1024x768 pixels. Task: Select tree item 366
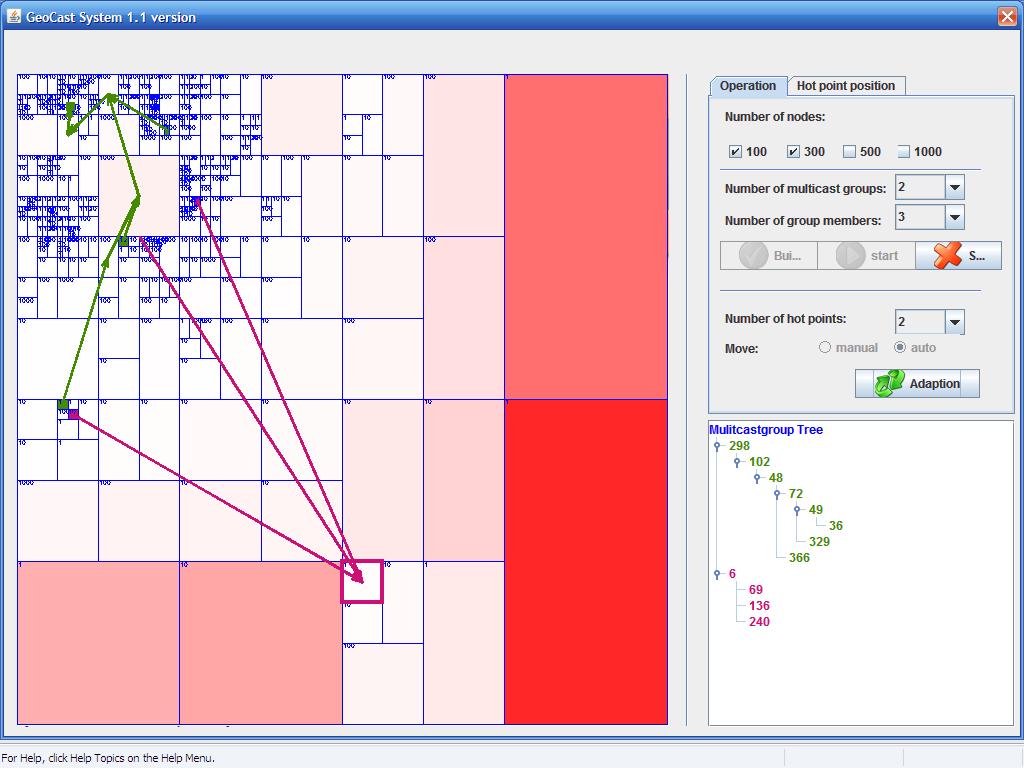pyautogui.click(x=799, y=558)
